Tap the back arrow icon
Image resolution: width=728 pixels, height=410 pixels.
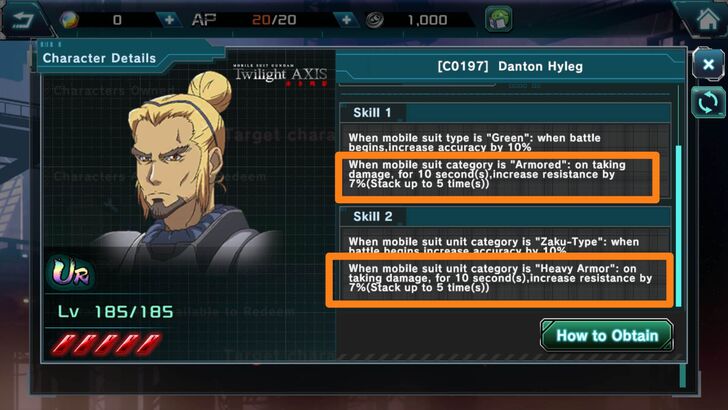pyautogui.click(x=22, y=20)
